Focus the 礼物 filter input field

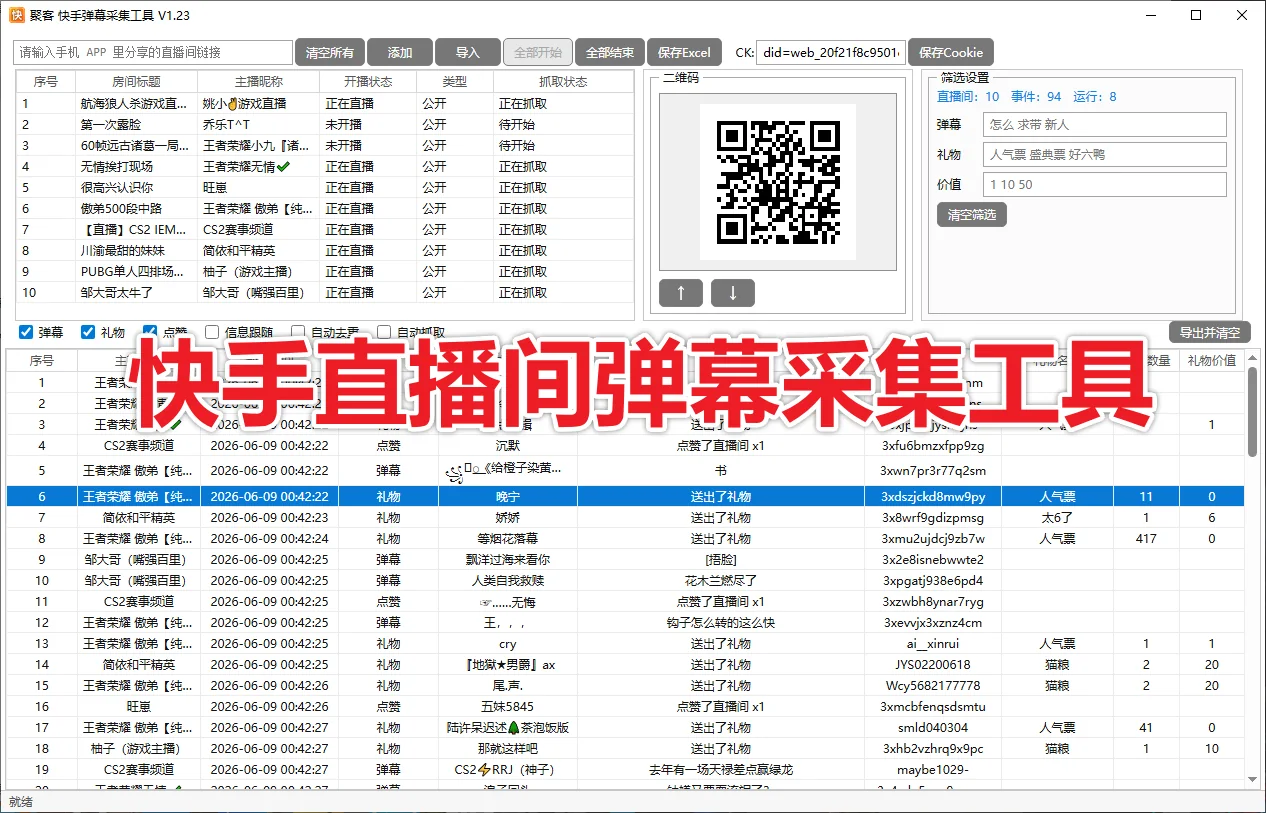[1105, 154]
